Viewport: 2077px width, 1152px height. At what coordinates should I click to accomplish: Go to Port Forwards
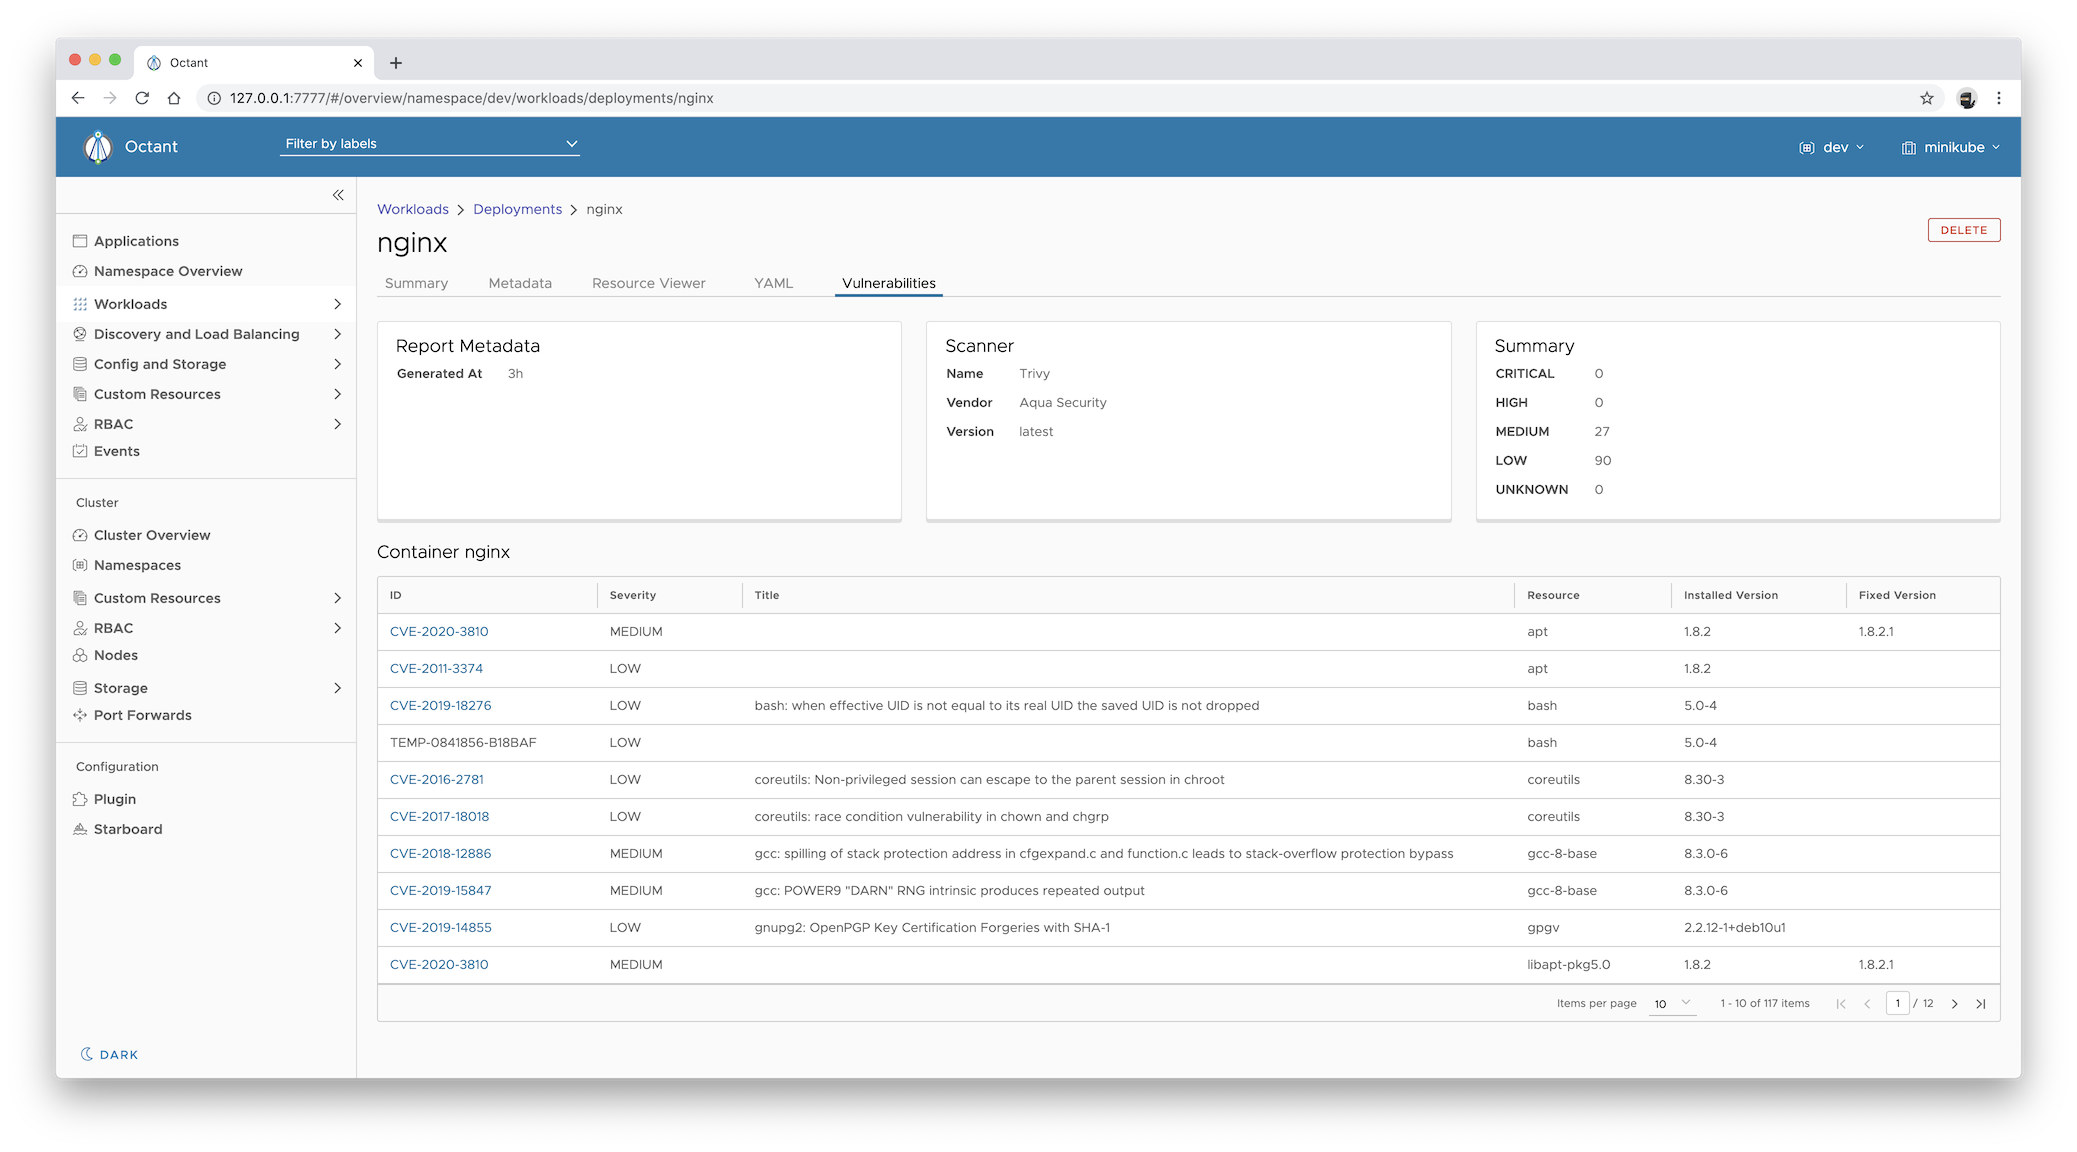tap(142, 715)
